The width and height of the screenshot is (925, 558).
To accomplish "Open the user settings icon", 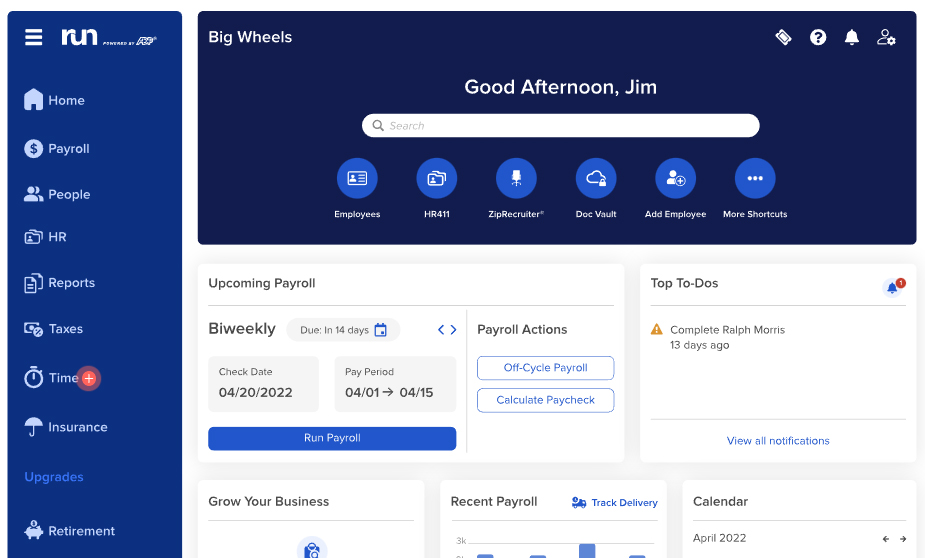I will [x=886, y=37].
